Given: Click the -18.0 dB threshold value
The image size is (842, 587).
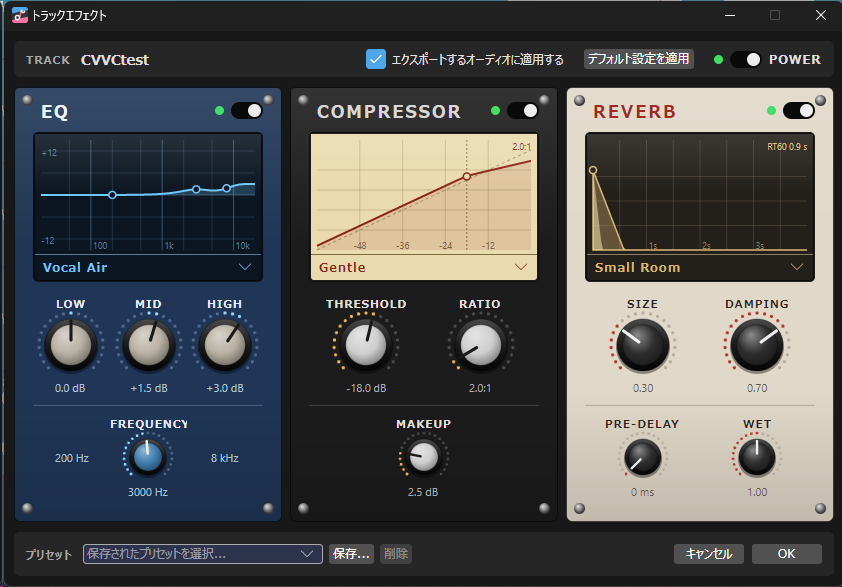Looking at the screenshot, I should 366,388.
